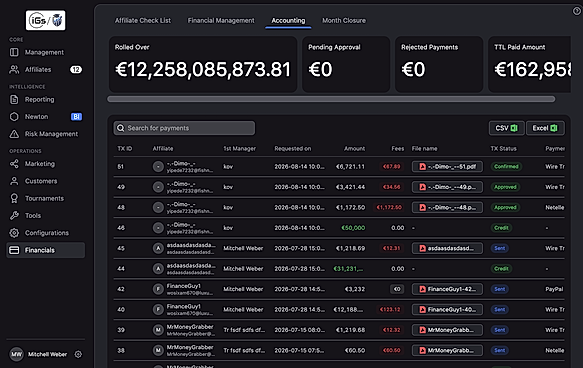Open the Tools wrench icon

pyautogui.click(x=14, y=216)
